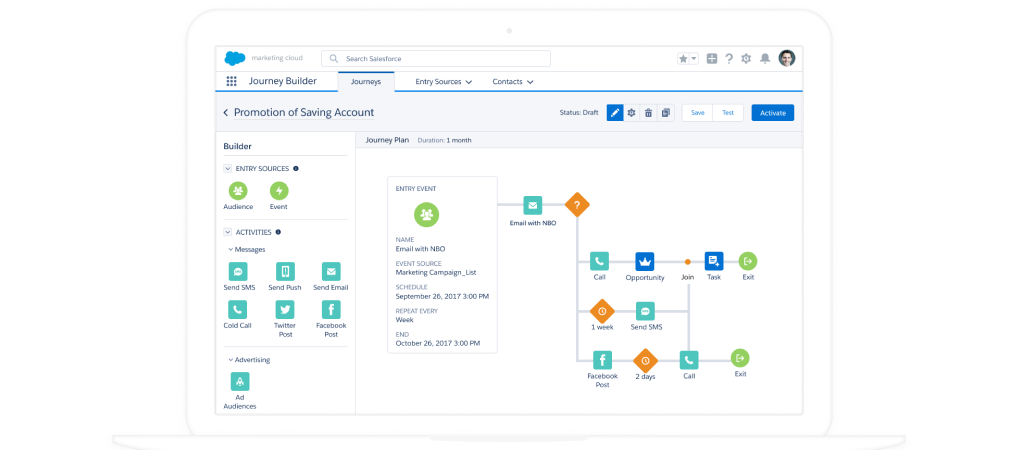Collapse the Advertising subsection
This screenshot has height=450, width=1018.
click(230, 360)
